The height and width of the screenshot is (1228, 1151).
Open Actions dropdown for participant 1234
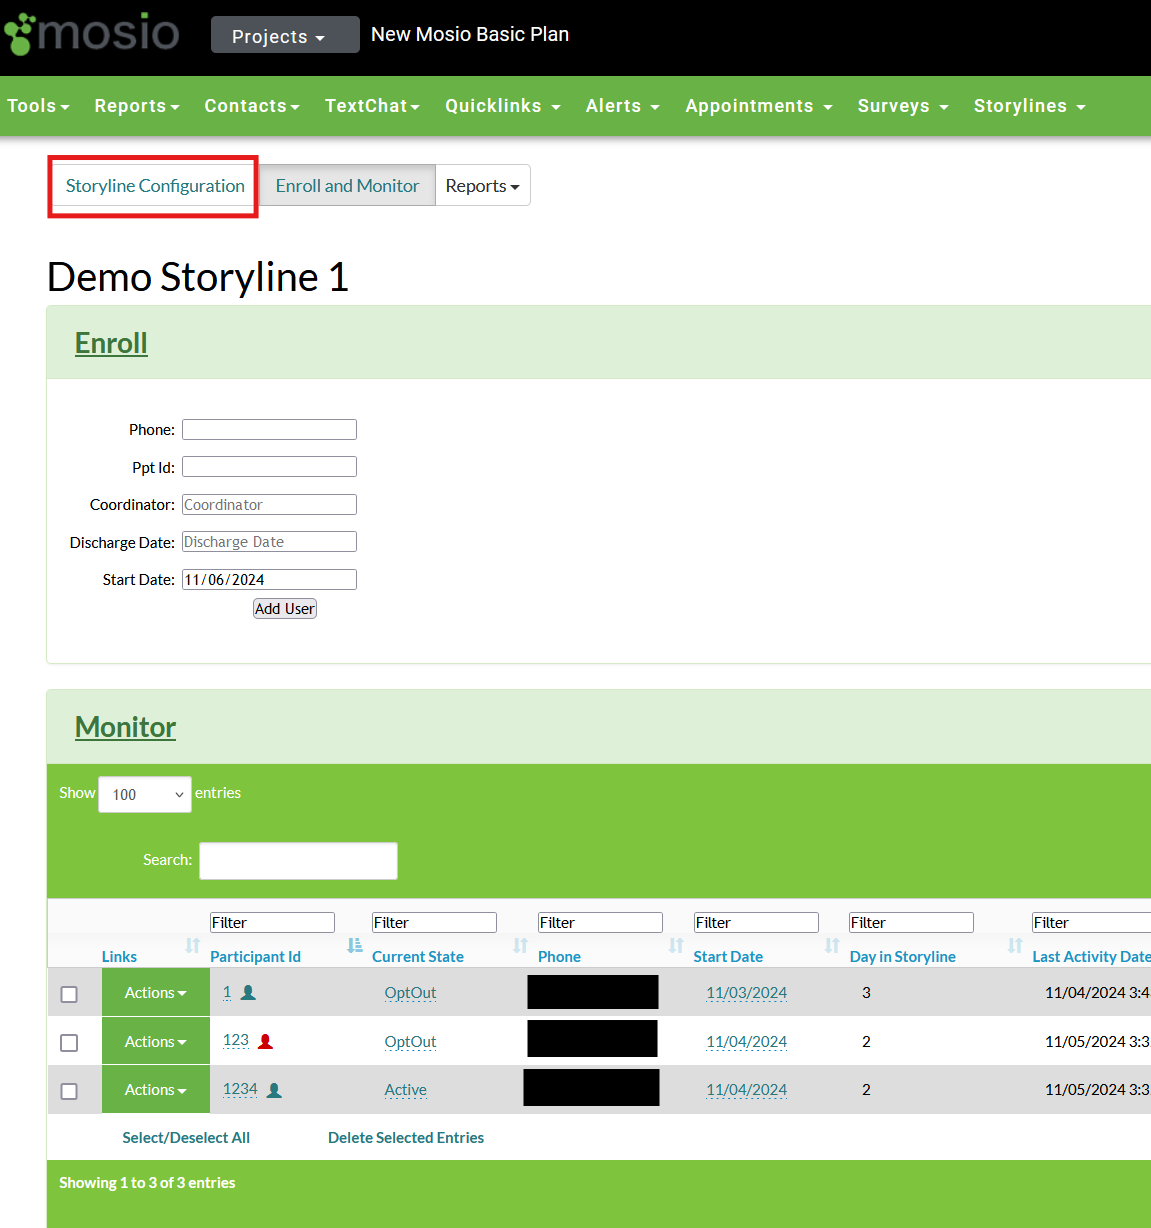pos(156,1090)
